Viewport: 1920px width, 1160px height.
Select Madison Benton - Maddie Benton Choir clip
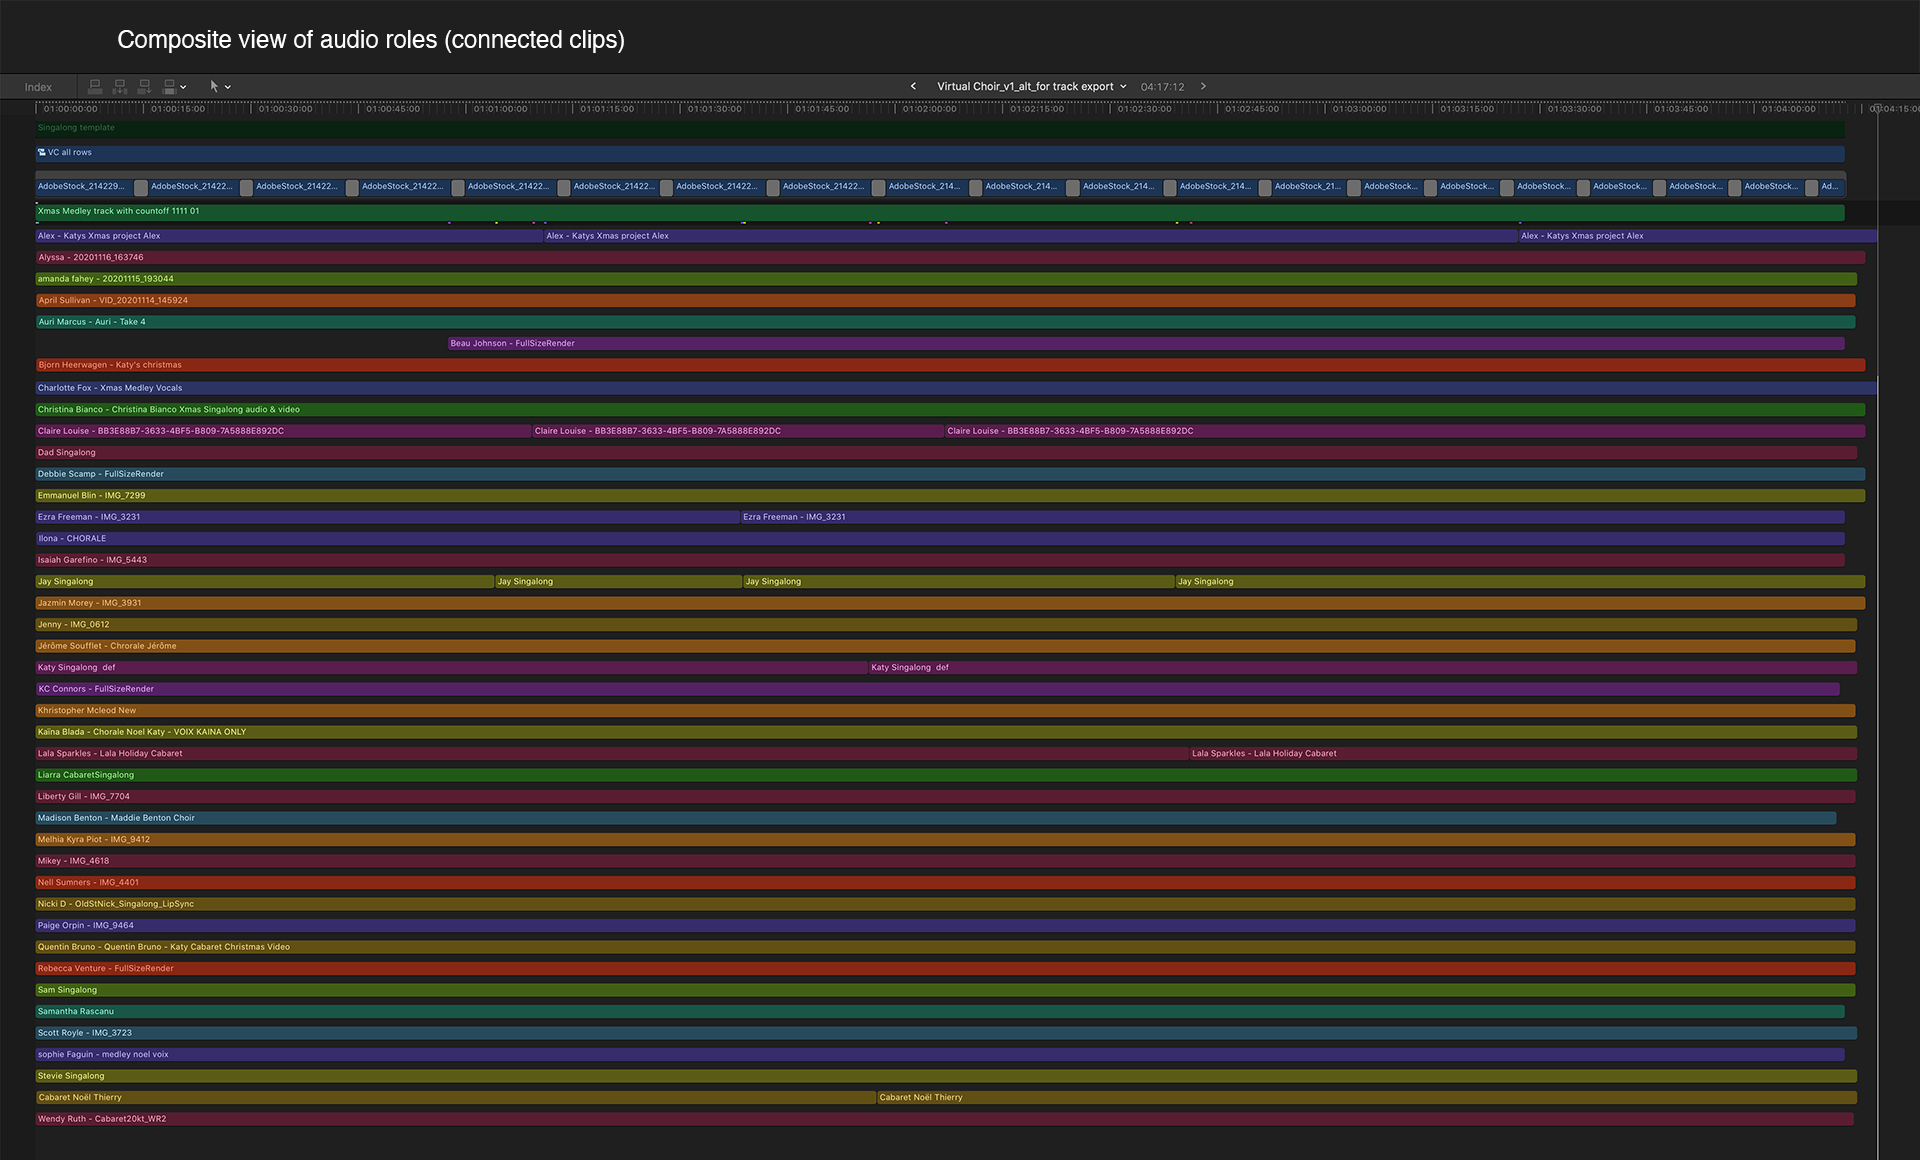pos(936,818)
